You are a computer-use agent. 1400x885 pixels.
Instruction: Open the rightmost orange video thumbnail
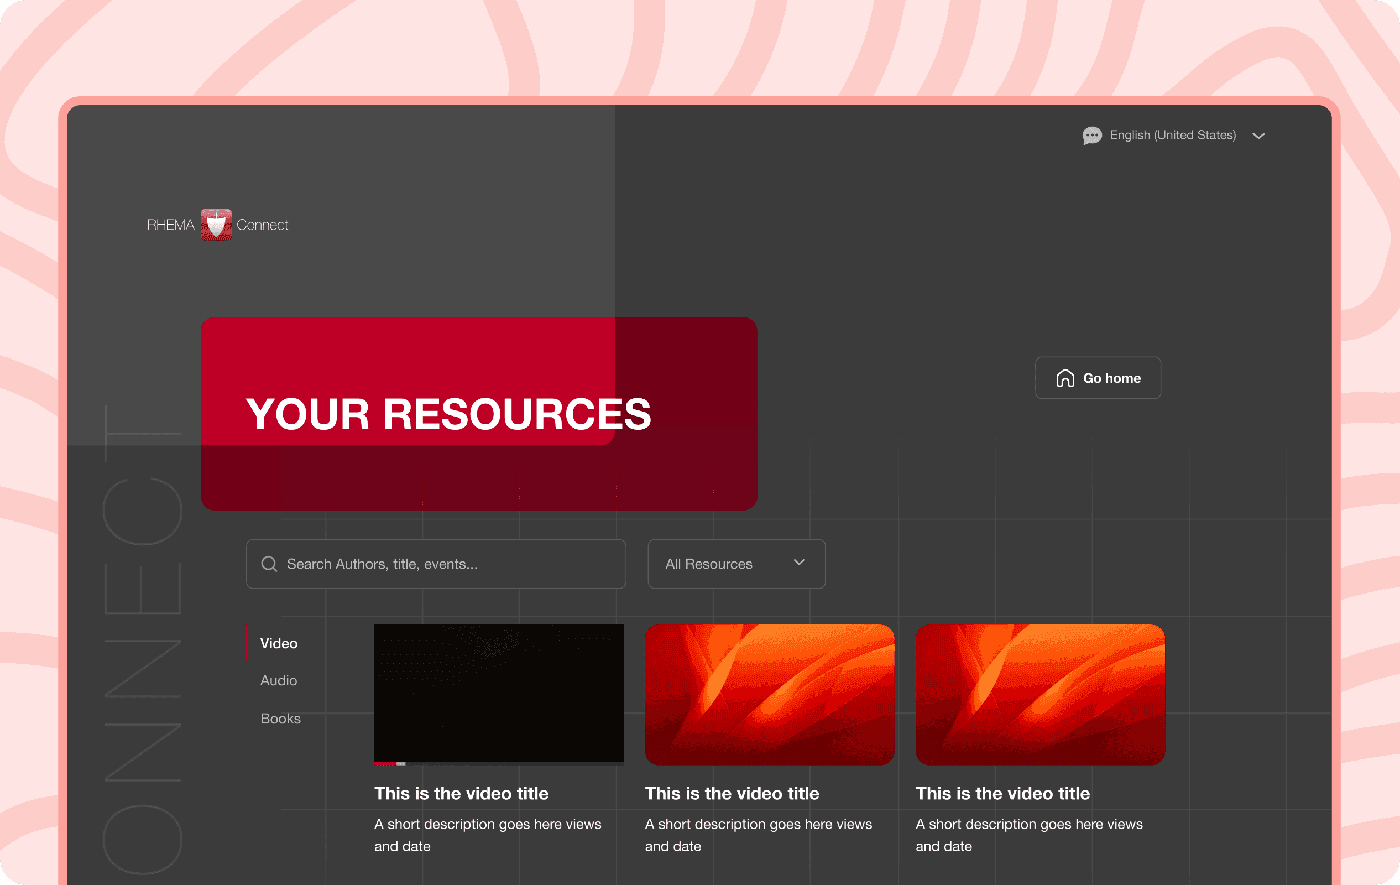(1041, 695)
